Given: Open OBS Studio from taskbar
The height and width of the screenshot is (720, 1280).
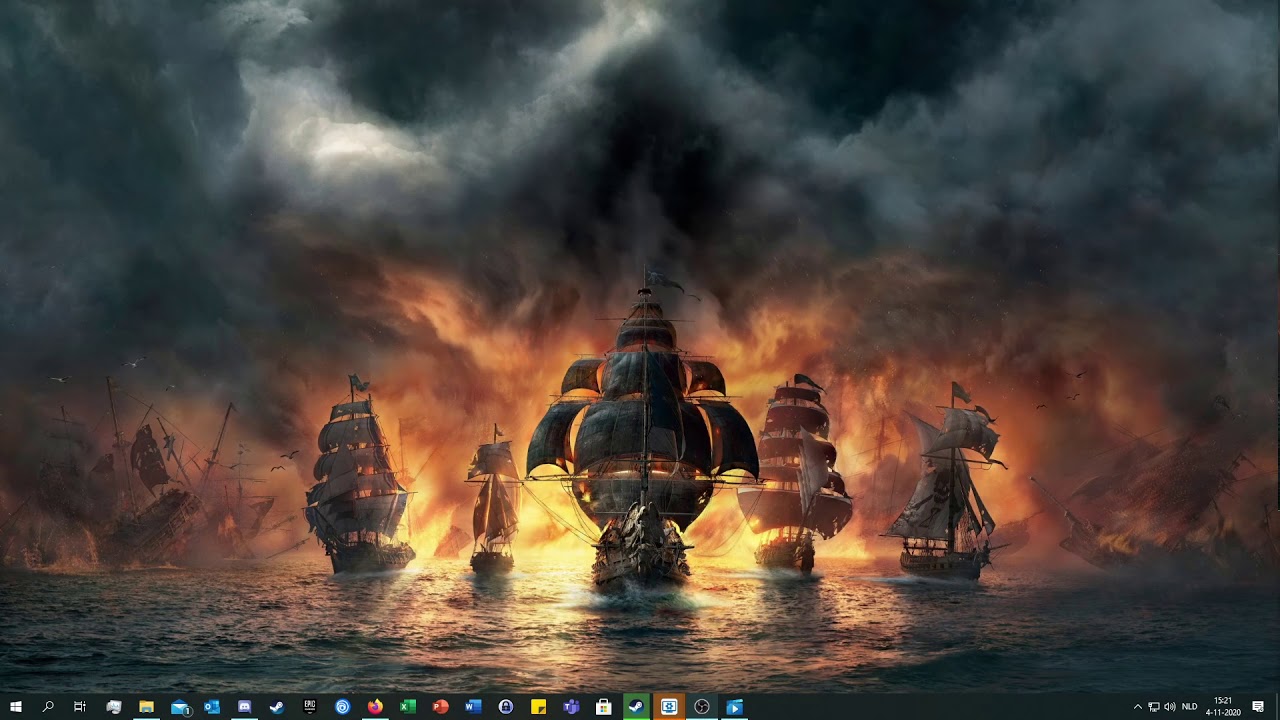Looking at the screenshot, I should (702, 707).
